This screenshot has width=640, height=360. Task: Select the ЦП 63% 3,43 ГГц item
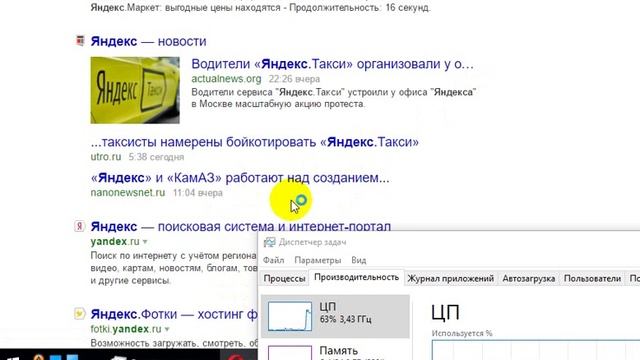335,316
